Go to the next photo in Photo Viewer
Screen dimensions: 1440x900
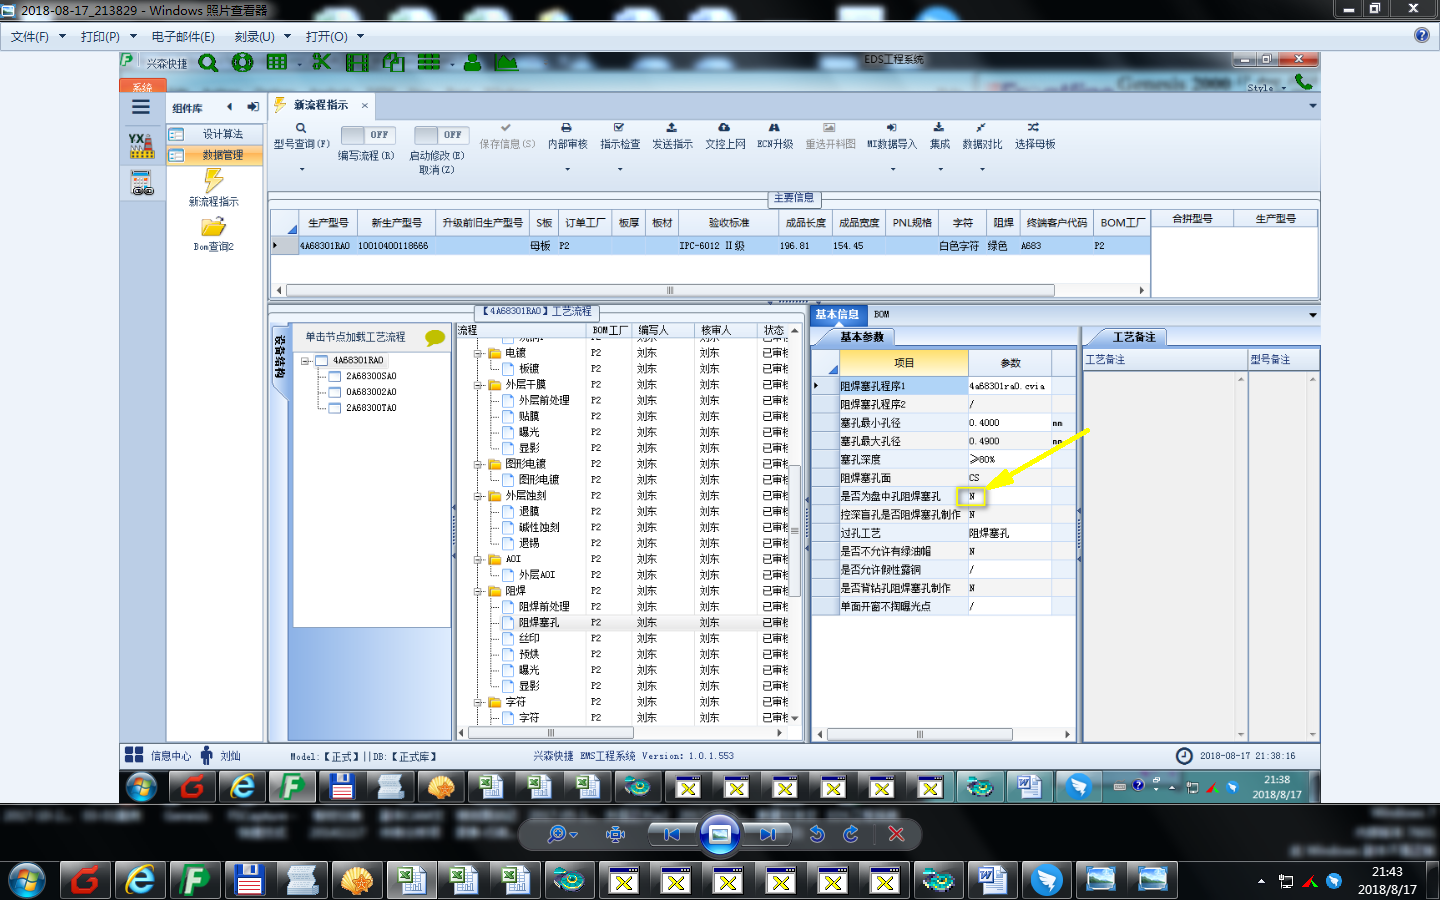(767, 834)
